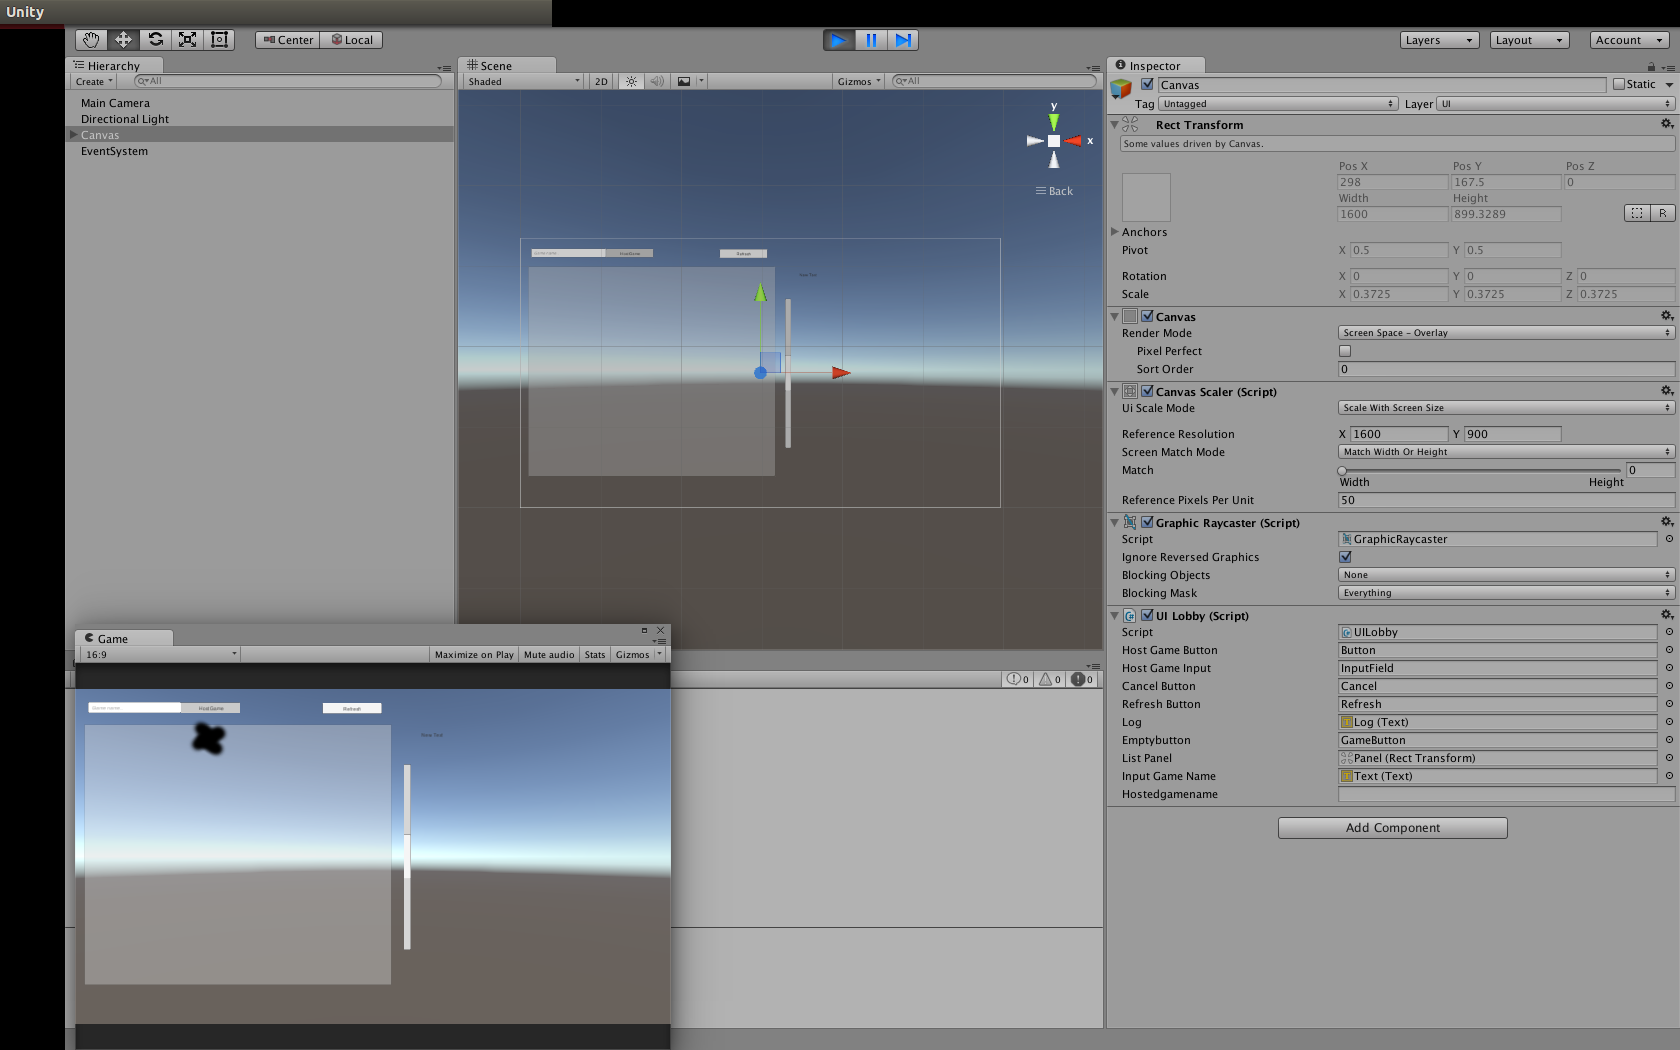
Task: Click the Play button
Action: click(x=839, y=40)
